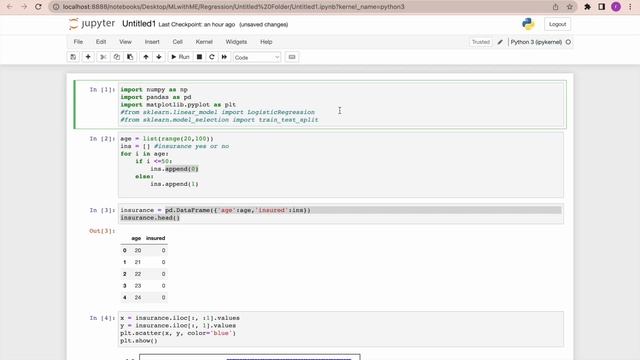Click the 'age' column header
Viewport: 640px width, 360px height.
136,238
